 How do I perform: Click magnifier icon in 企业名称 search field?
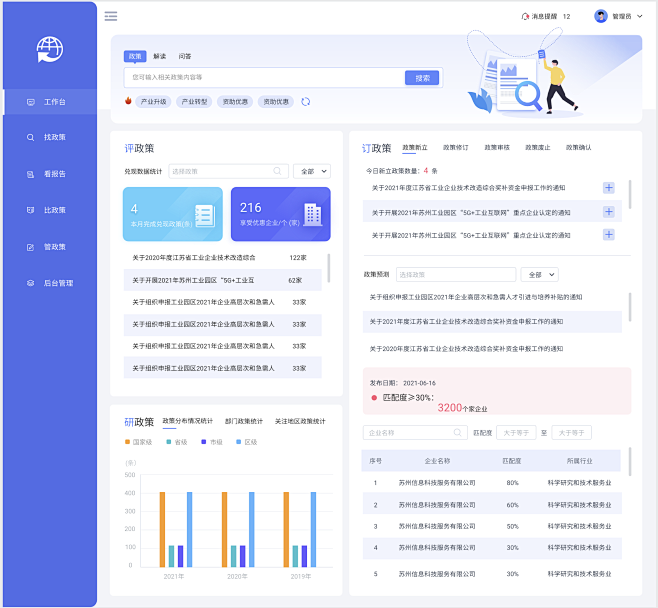coord(457,432)
